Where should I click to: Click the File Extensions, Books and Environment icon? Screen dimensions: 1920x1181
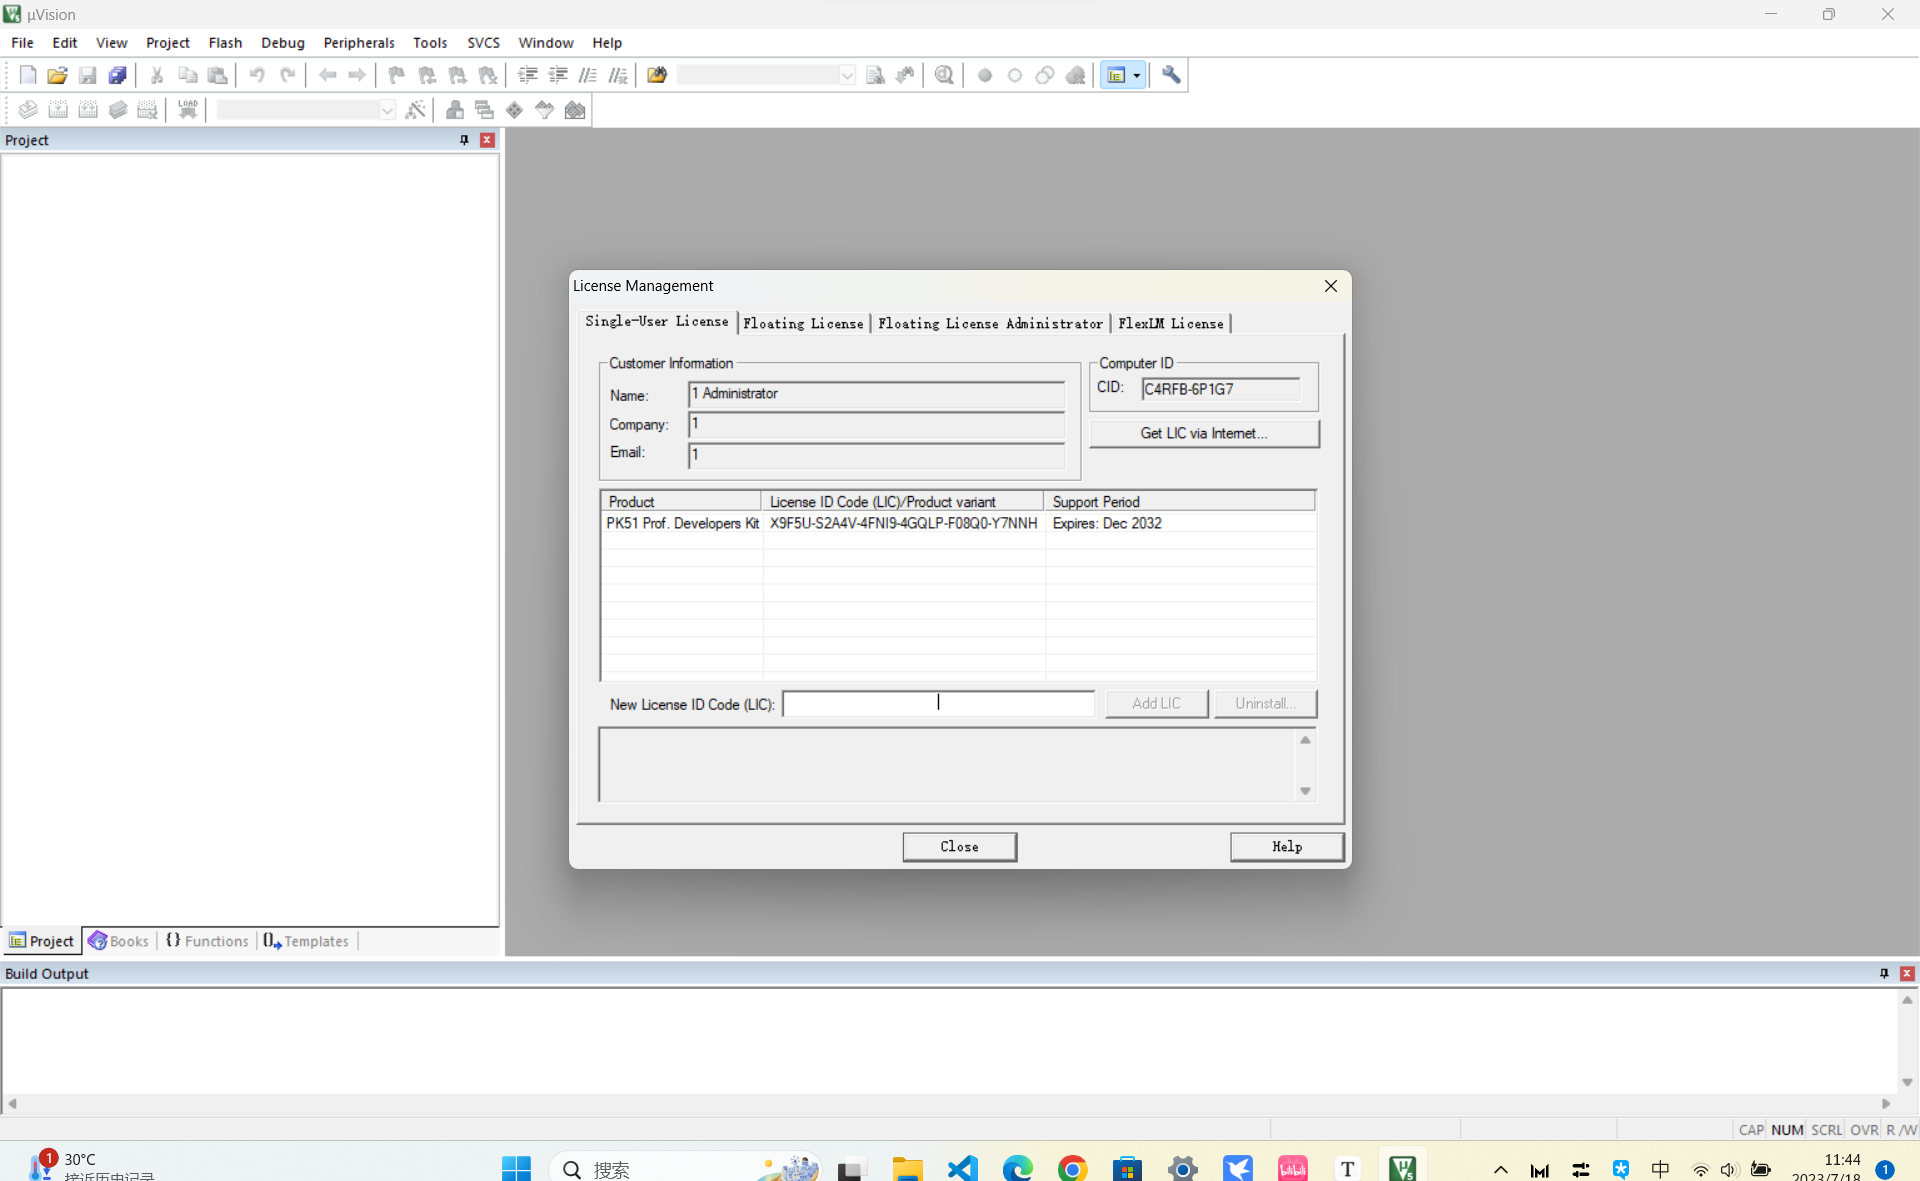pyautogui.click(x=455, y=110)
